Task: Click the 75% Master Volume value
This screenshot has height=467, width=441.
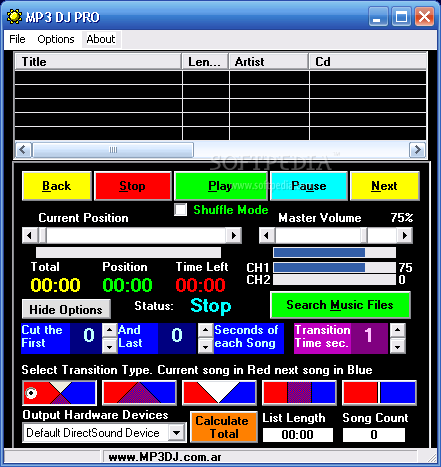Action: (x=402, y=218)
